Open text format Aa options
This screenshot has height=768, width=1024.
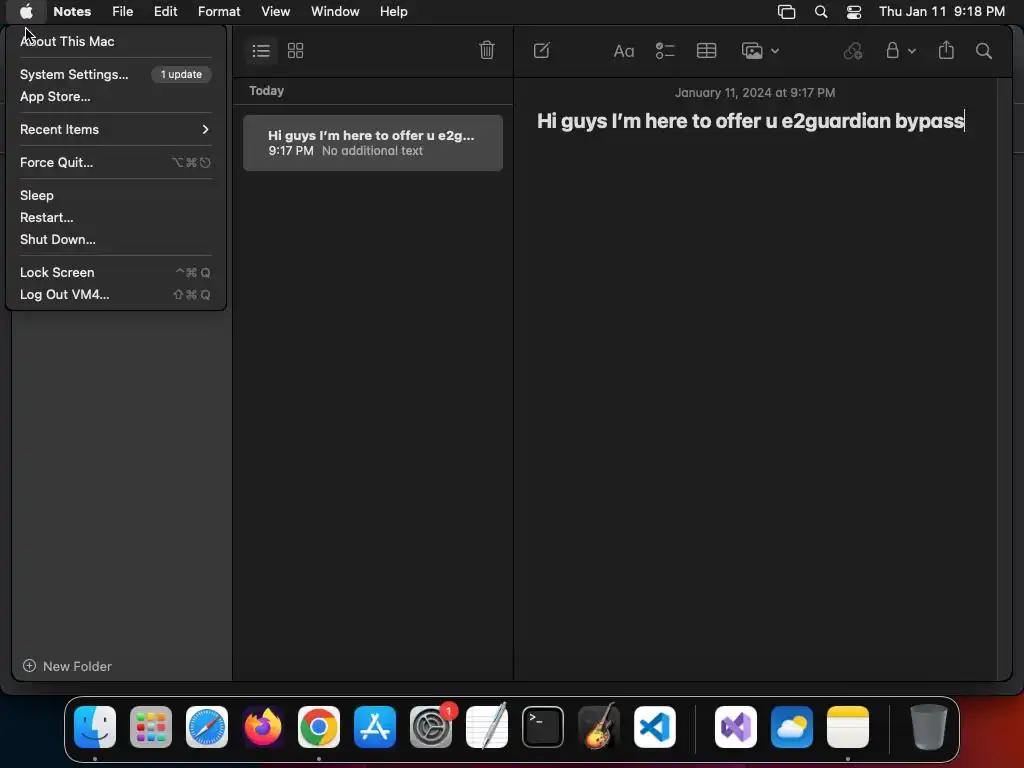pyautogui.click(x=624, y=51)
